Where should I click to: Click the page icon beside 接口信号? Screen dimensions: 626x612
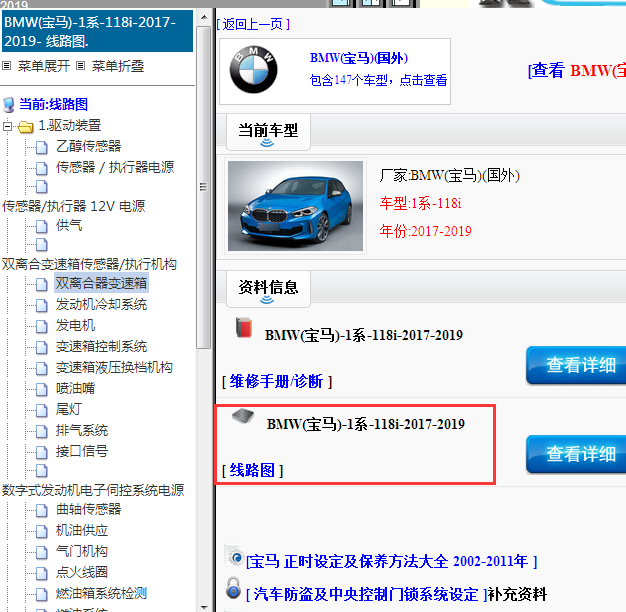pyautogui.click(x=42, y=452)
